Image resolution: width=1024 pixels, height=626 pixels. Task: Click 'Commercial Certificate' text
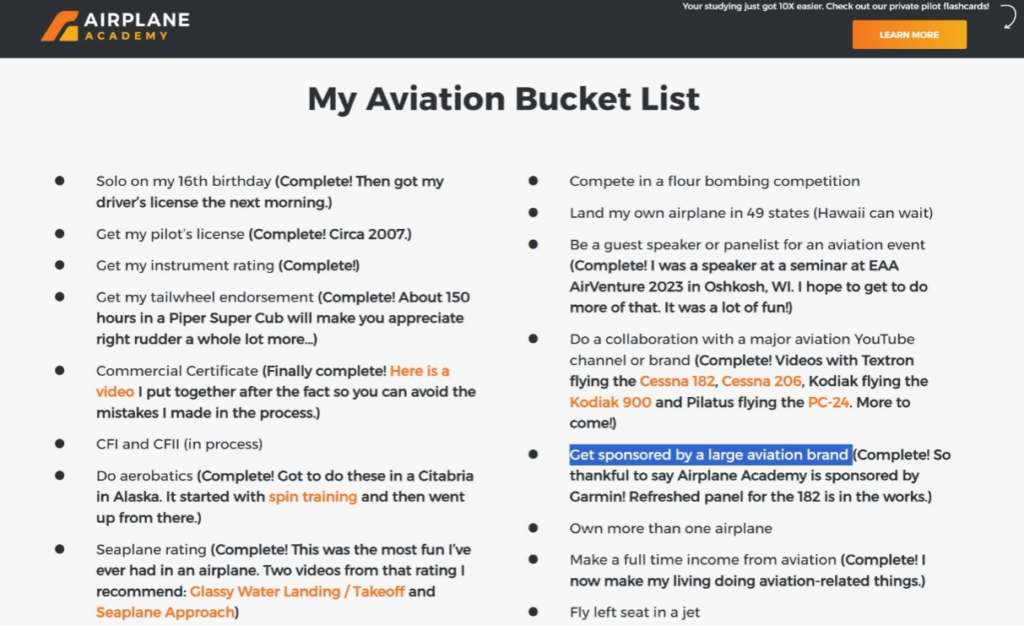pyautogui.click(x=177, y=371)
